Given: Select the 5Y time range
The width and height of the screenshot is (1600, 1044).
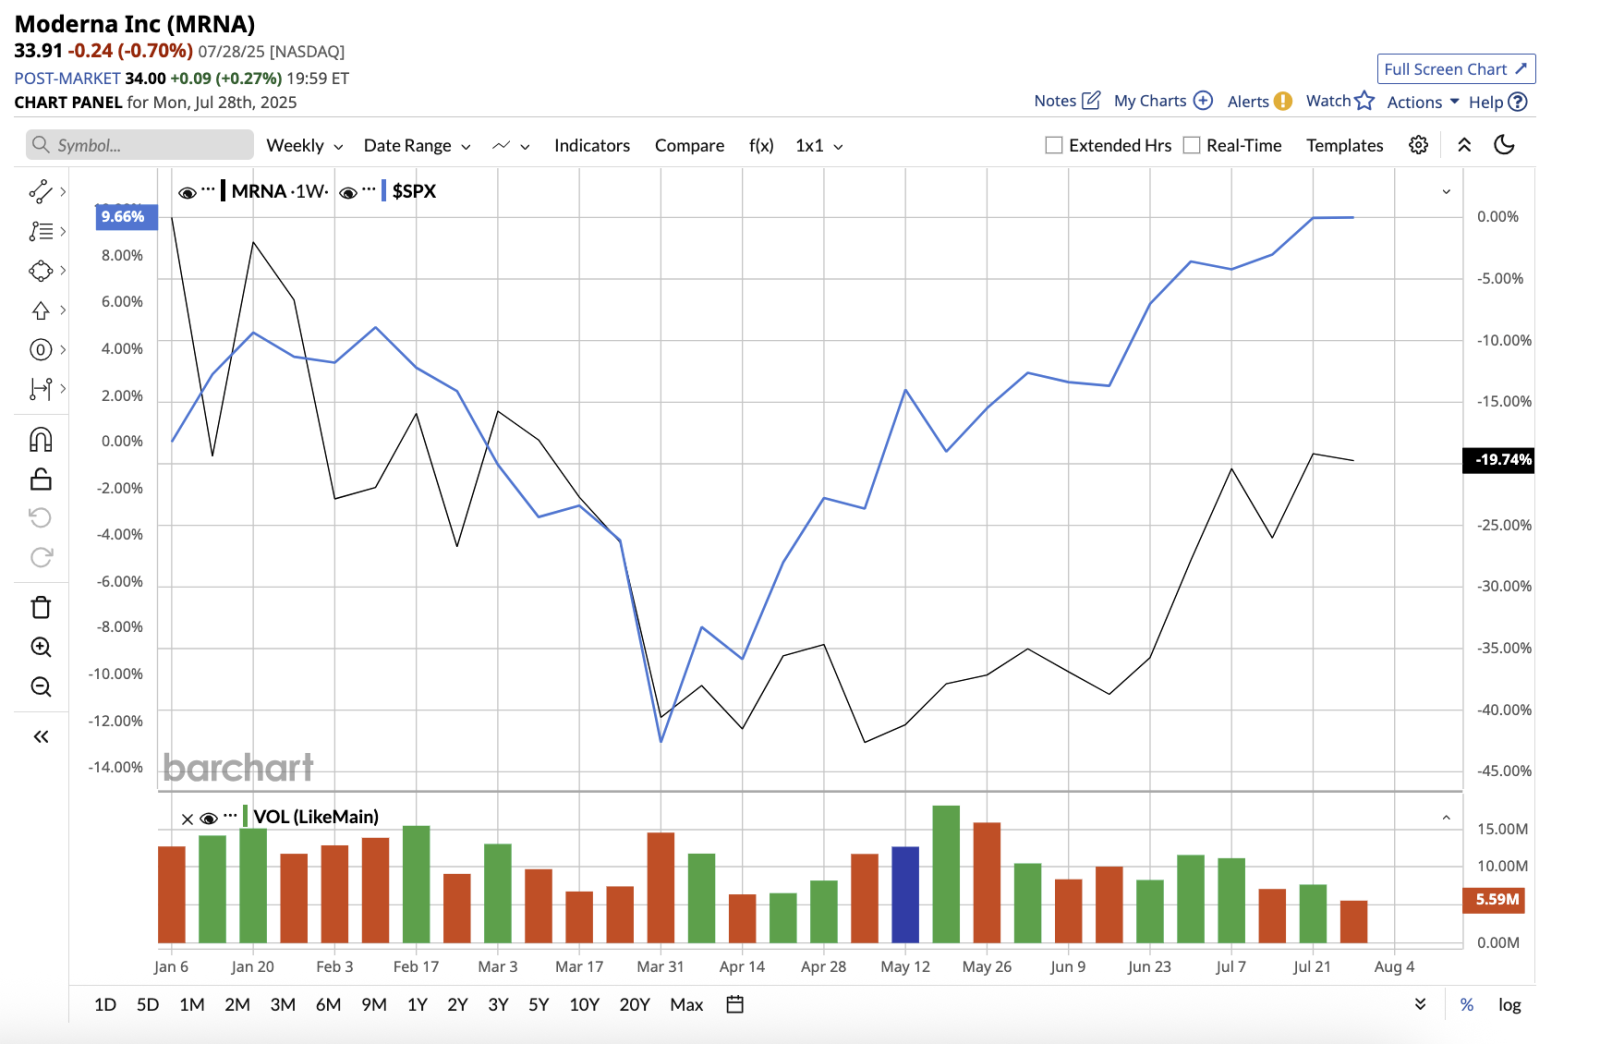Looking at the screenshot, I should tap(538, 1005).
